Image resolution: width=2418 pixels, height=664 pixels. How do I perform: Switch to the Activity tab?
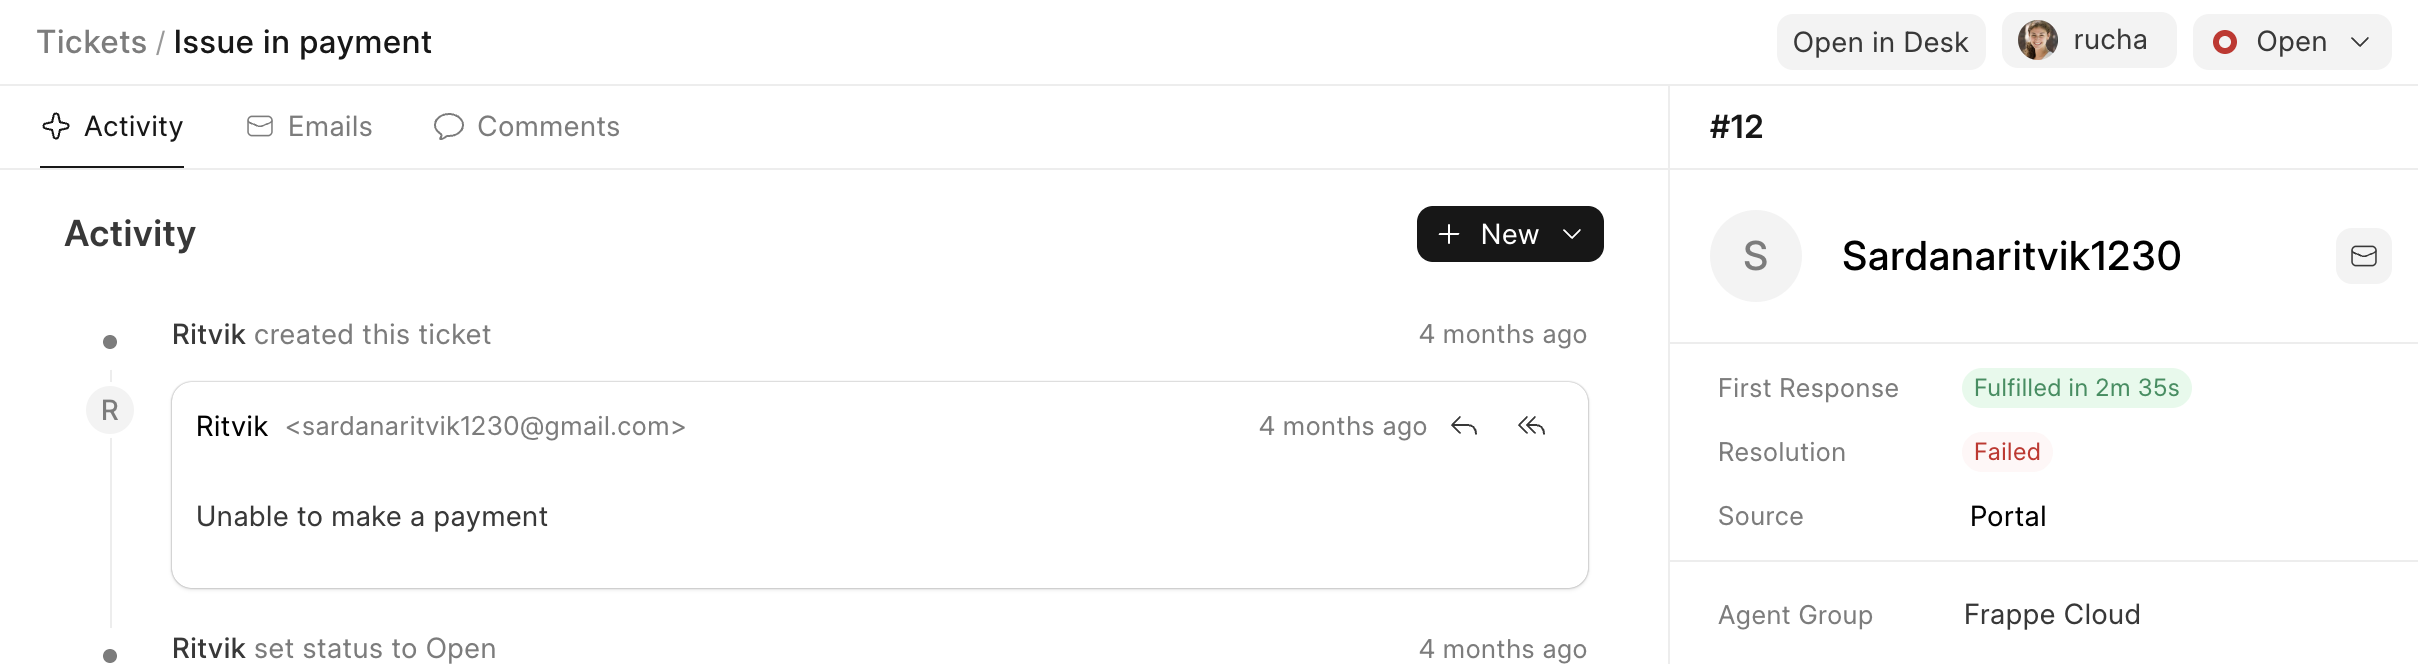click(x=112, y=127)
